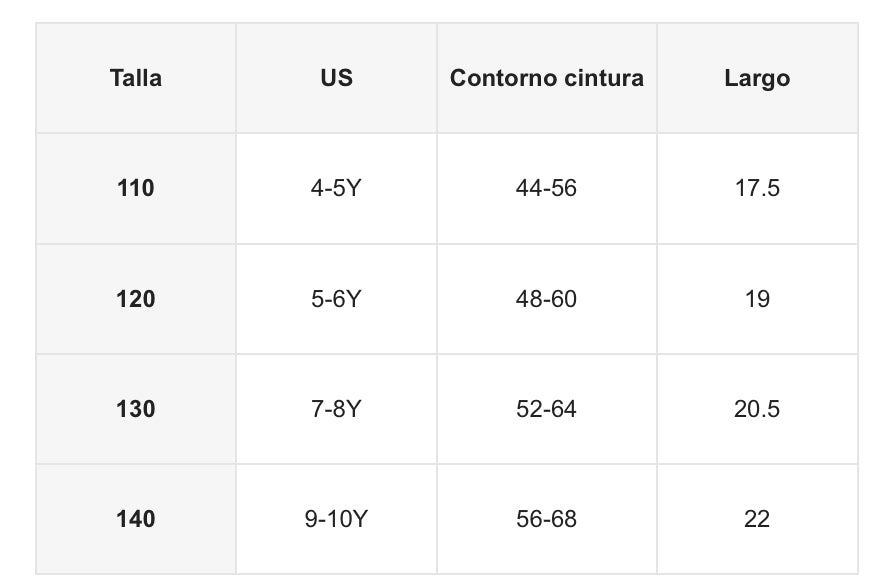Click the 56-68 waist measurement cell

546,519
